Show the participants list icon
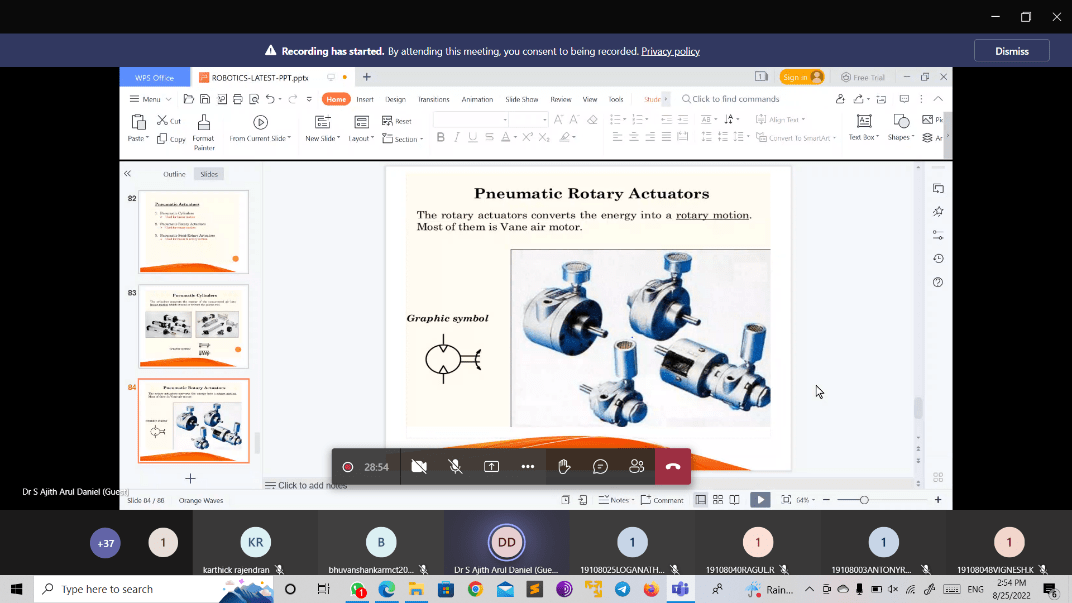Viewport: 1072px width, 603px height. (636, 466)
